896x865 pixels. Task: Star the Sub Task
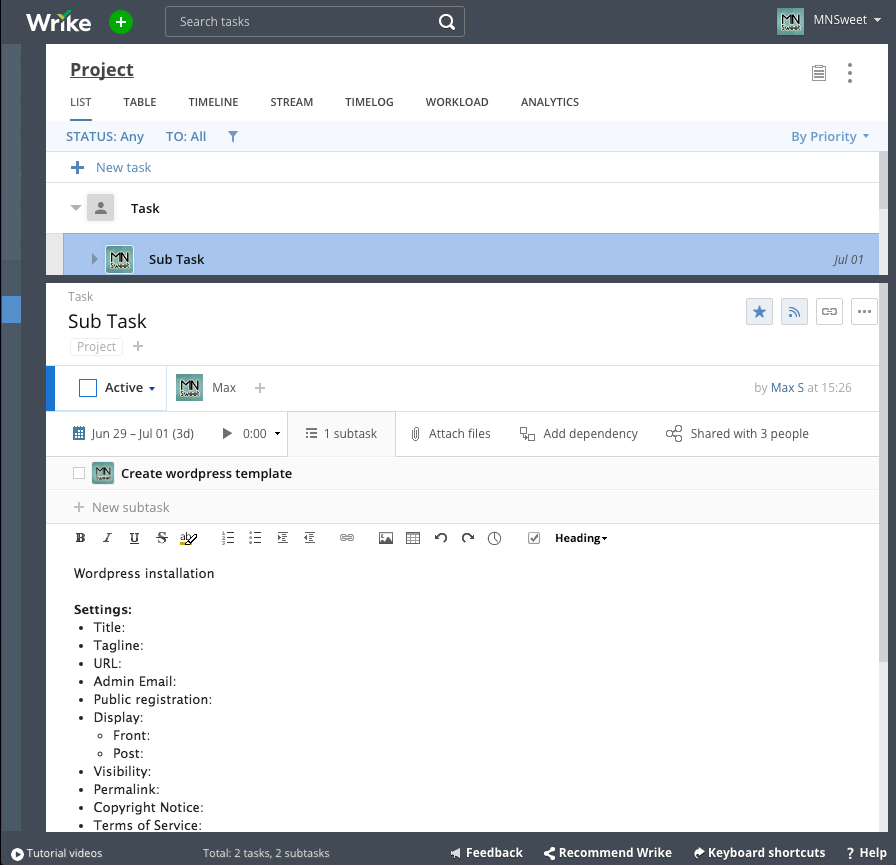click(759, 312)
